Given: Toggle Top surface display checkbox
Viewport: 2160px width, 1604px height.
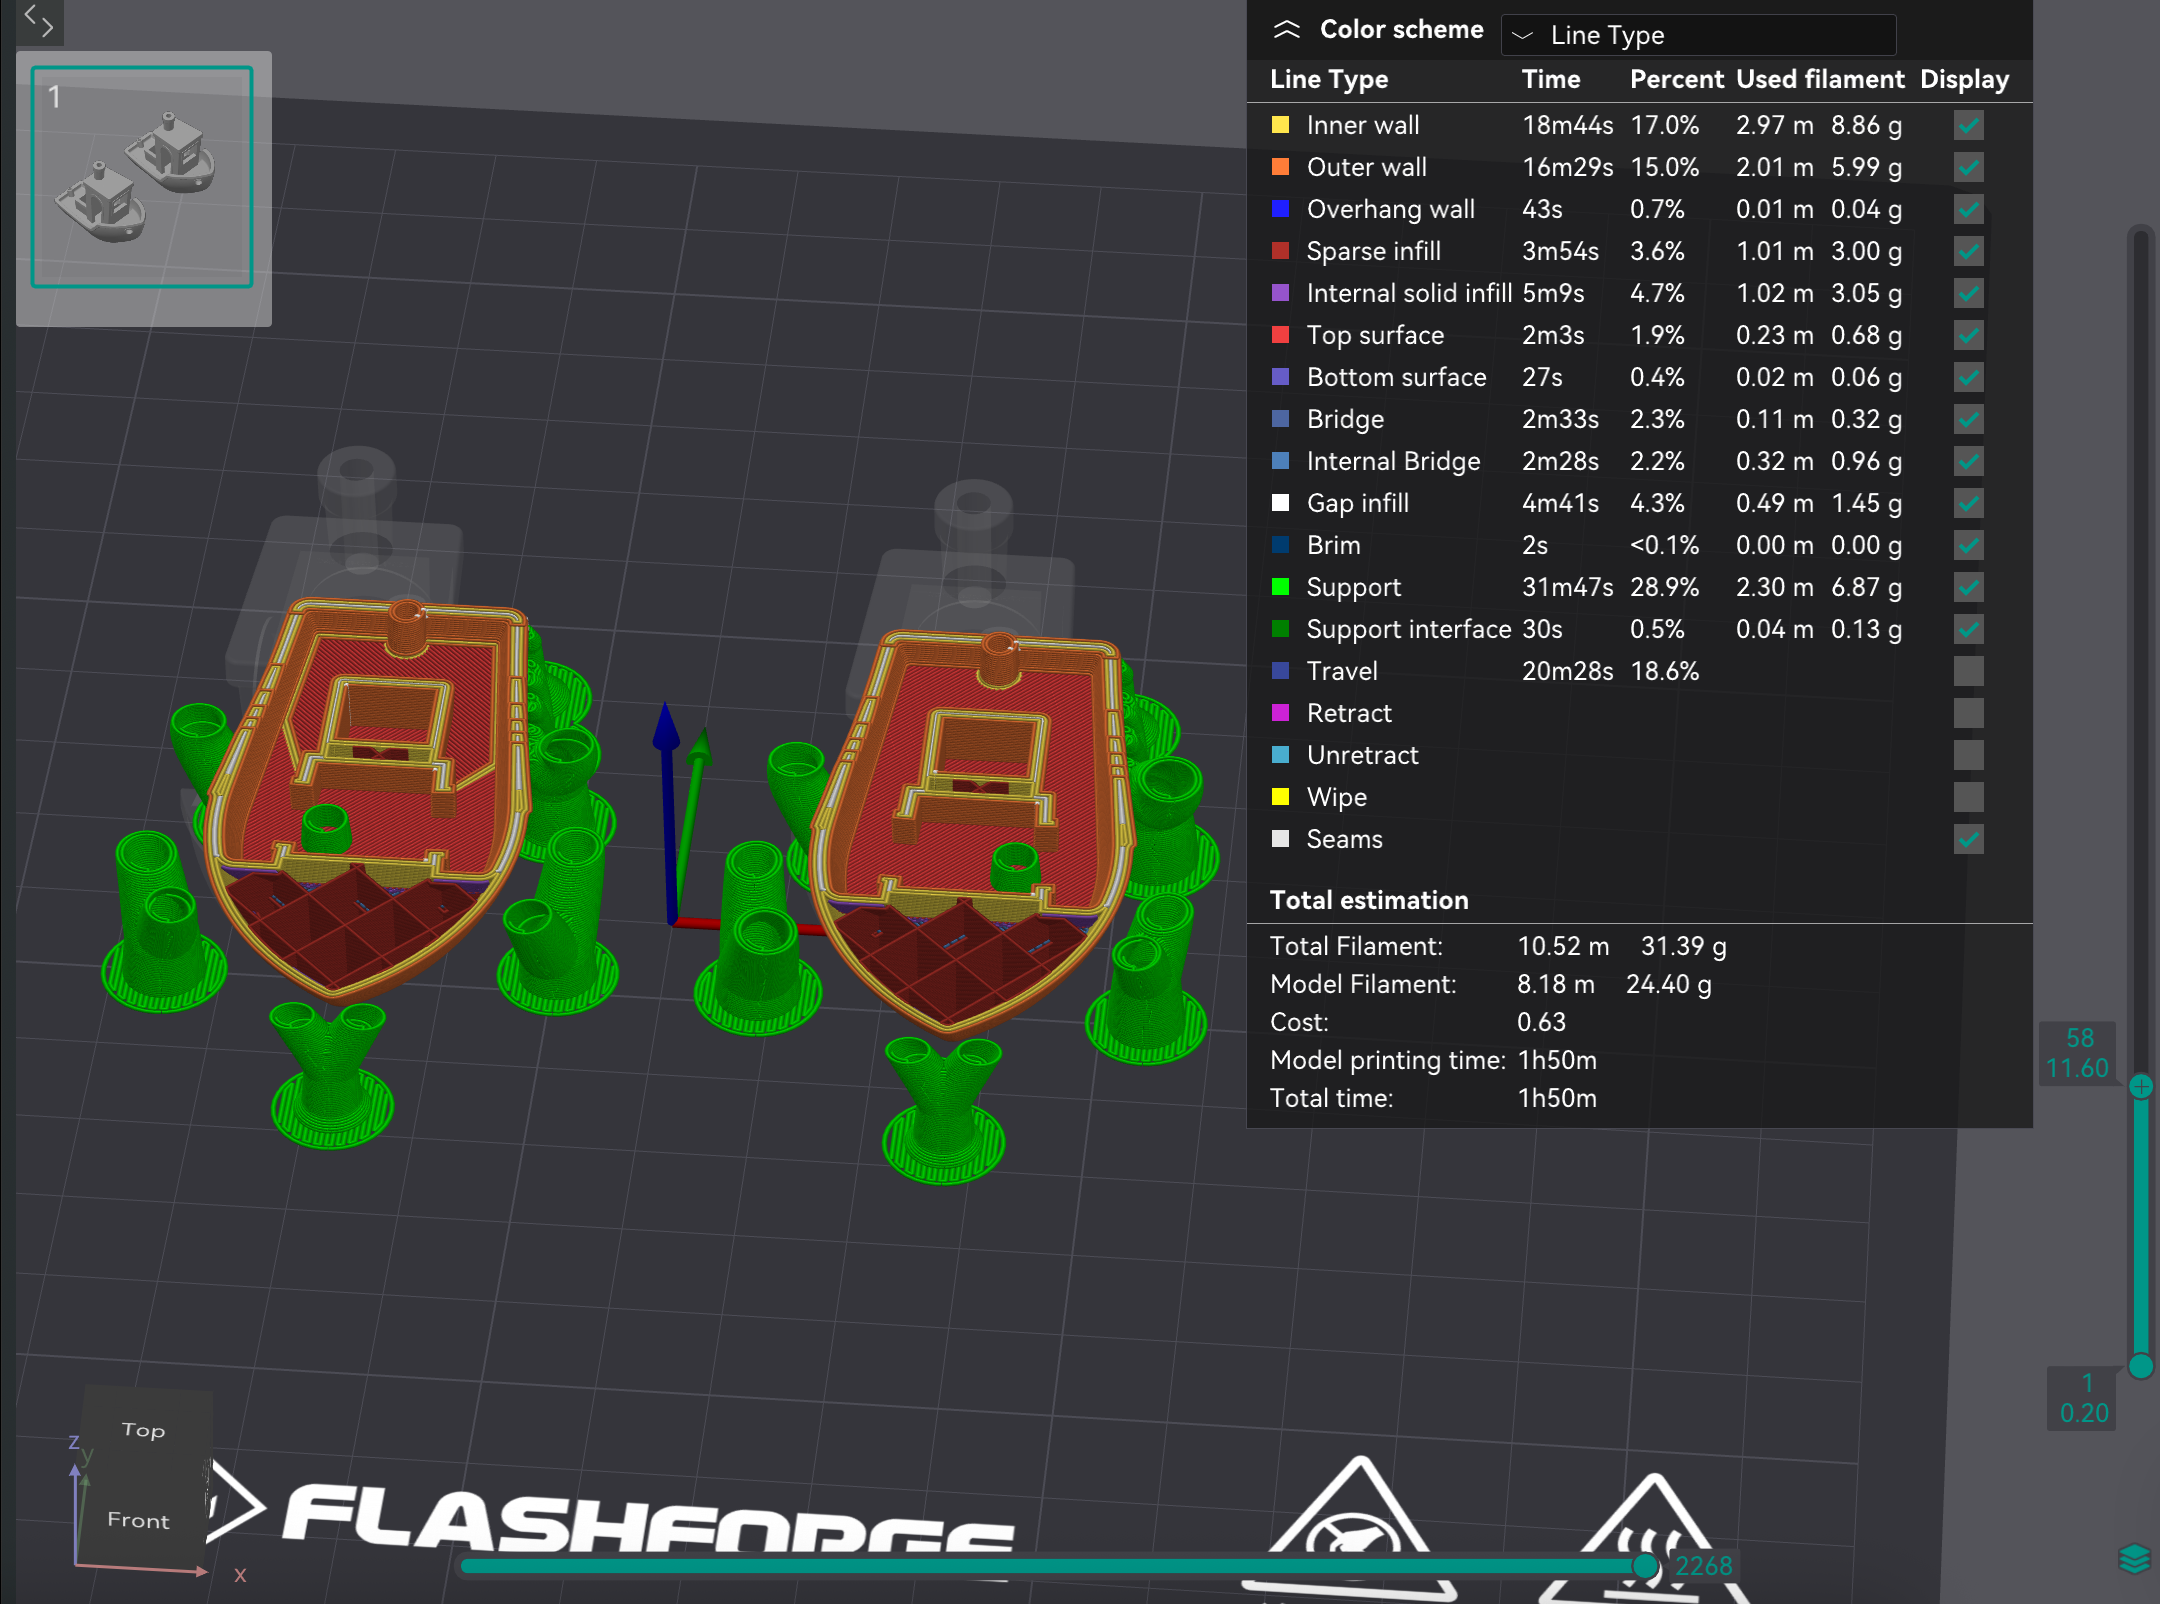Looking at the screenshot, I should [x=1968, y=335].
